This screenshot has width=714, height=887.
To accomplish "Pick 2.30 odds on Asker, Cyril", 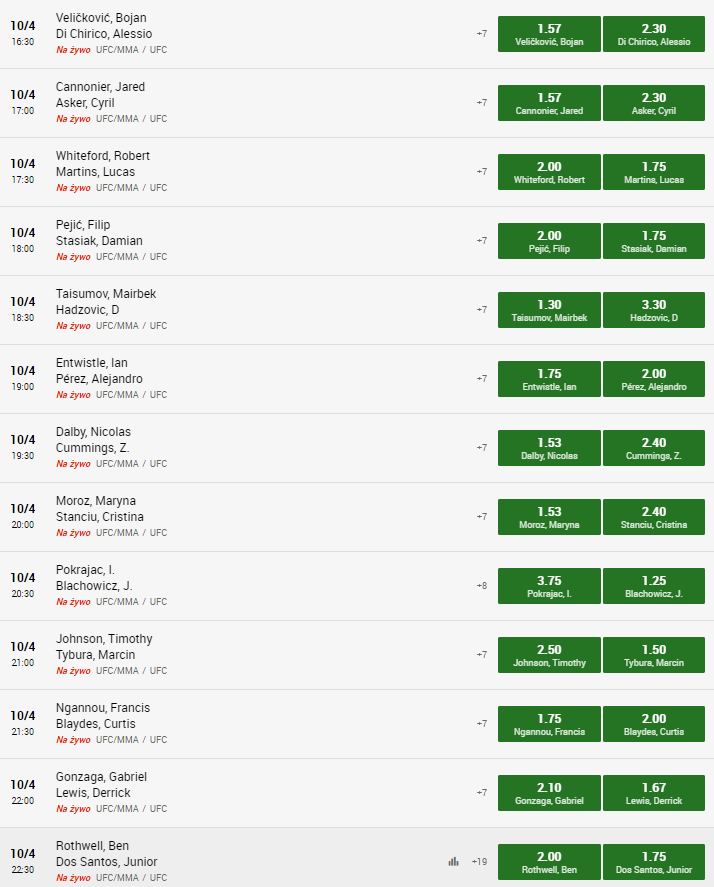I will click(x=653, y=103).
